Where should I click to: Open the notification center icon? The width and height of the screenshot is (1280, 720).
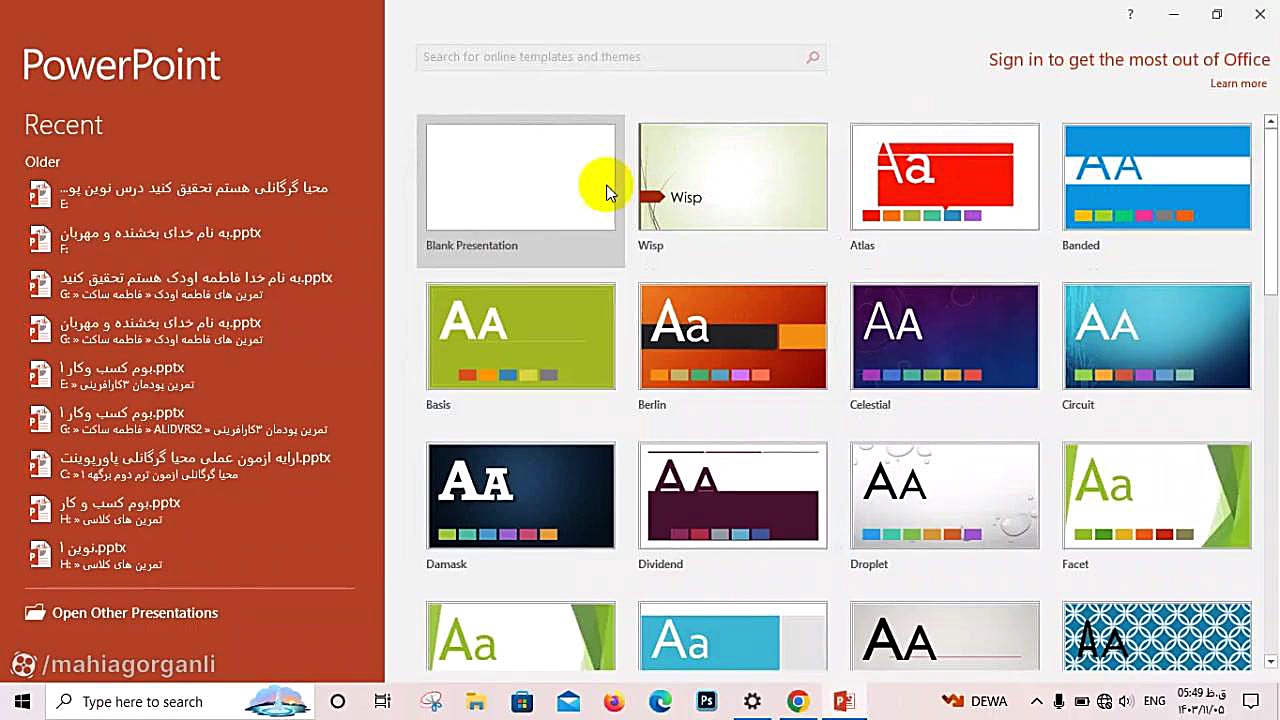point(1251,701)
